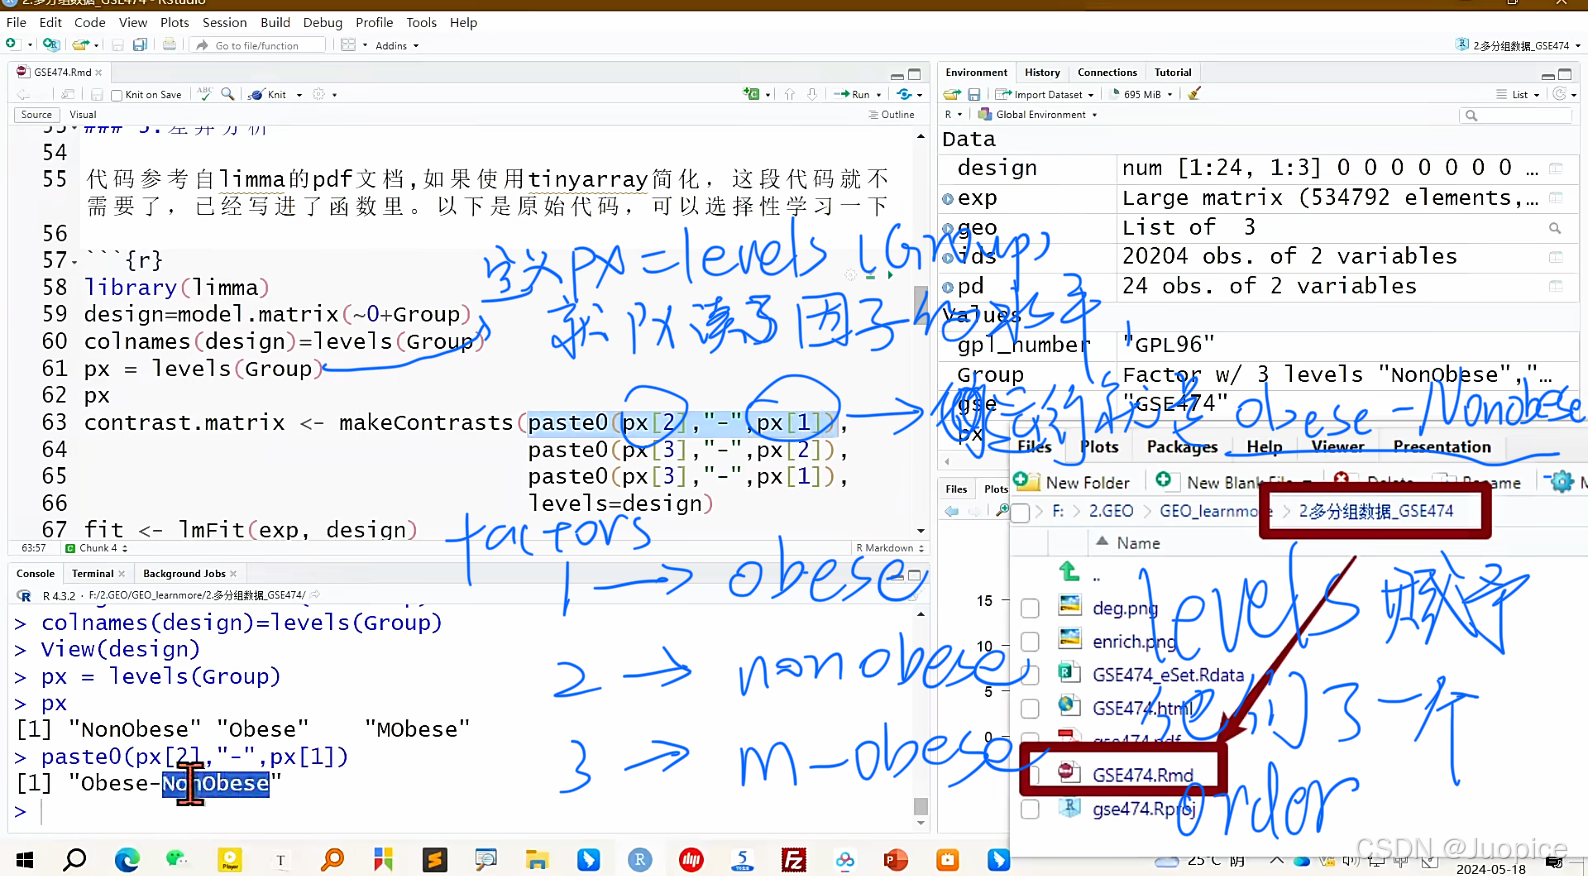Expand the exp object row

[948, 198]
